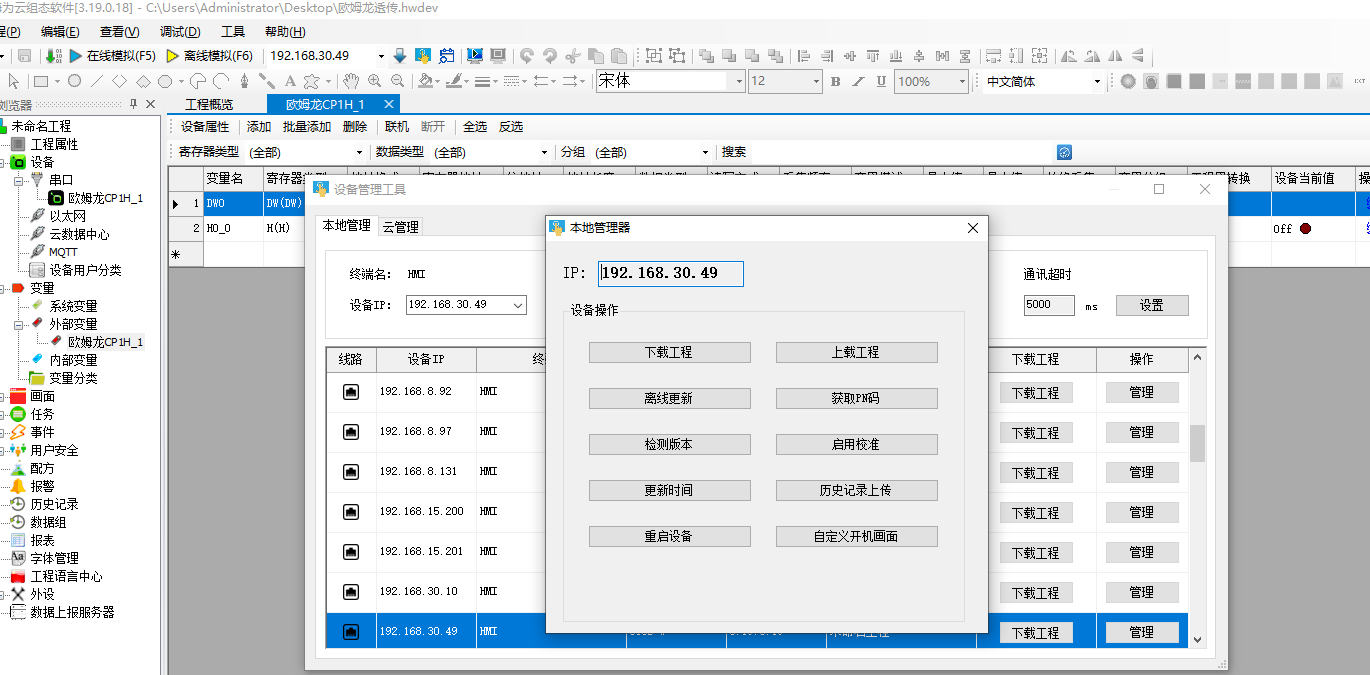Image resolution: width=1370 pixels, height=675 pixels.
Task: Choose the hand pan tool
Action: coord(351,81)
